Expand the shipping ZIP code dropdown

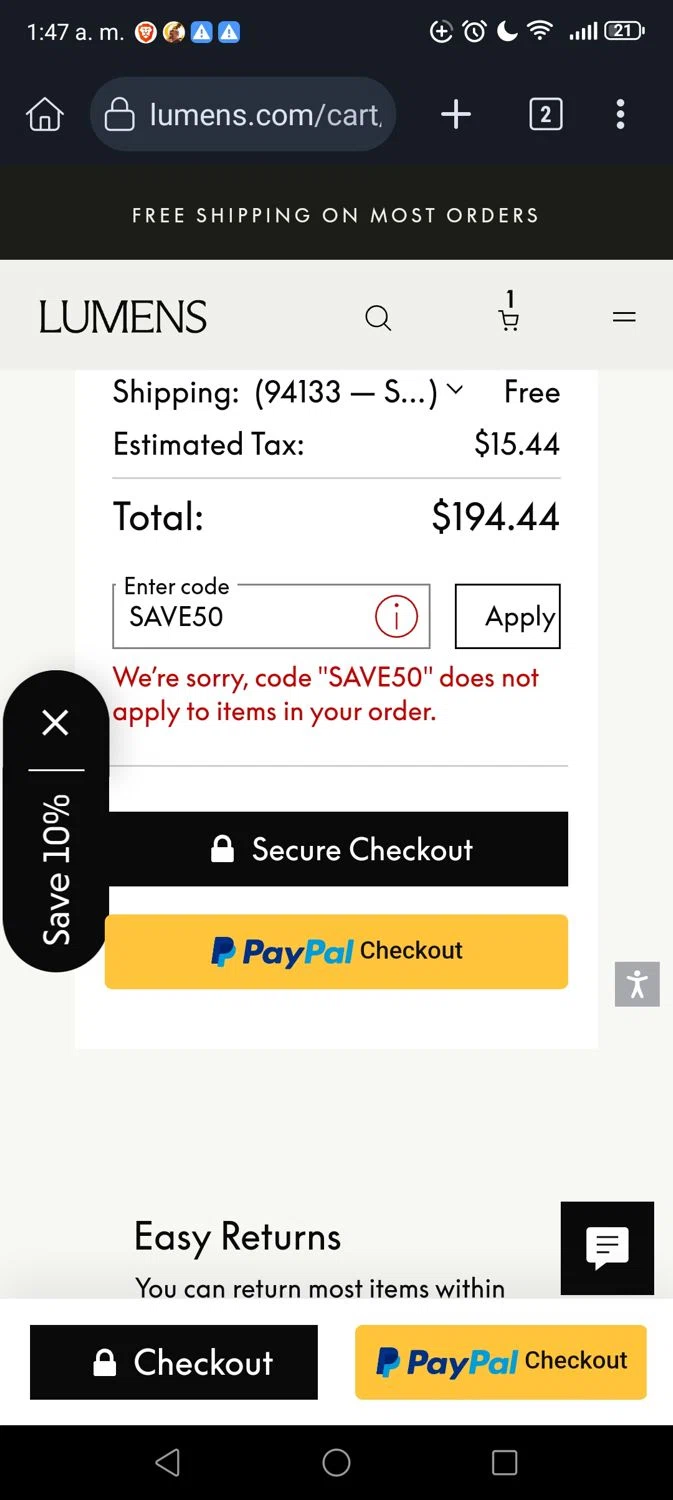tap(454, 390)
